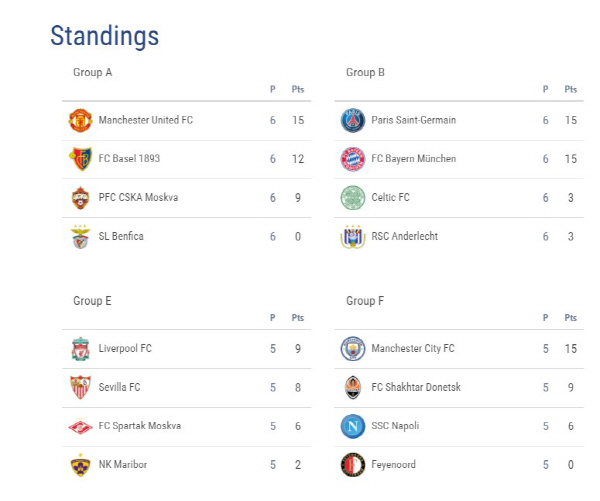Click the Paris Saint-Germain crest

click(x=353, y=121)
